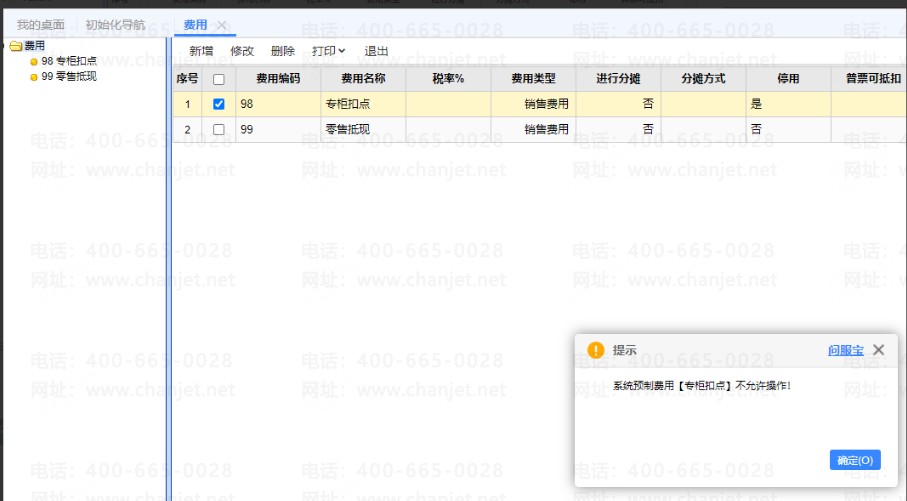Click 分摊方式 column header
Screen dimensions: 907x501
703,79
